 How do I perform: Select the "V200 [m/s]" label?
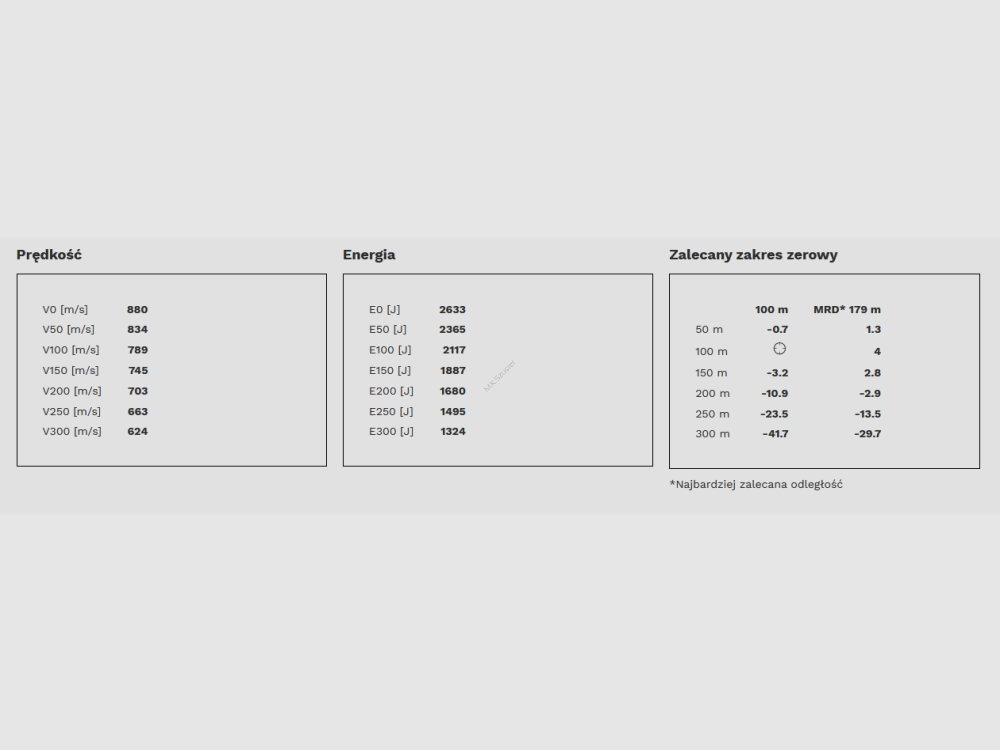point(72,391)
